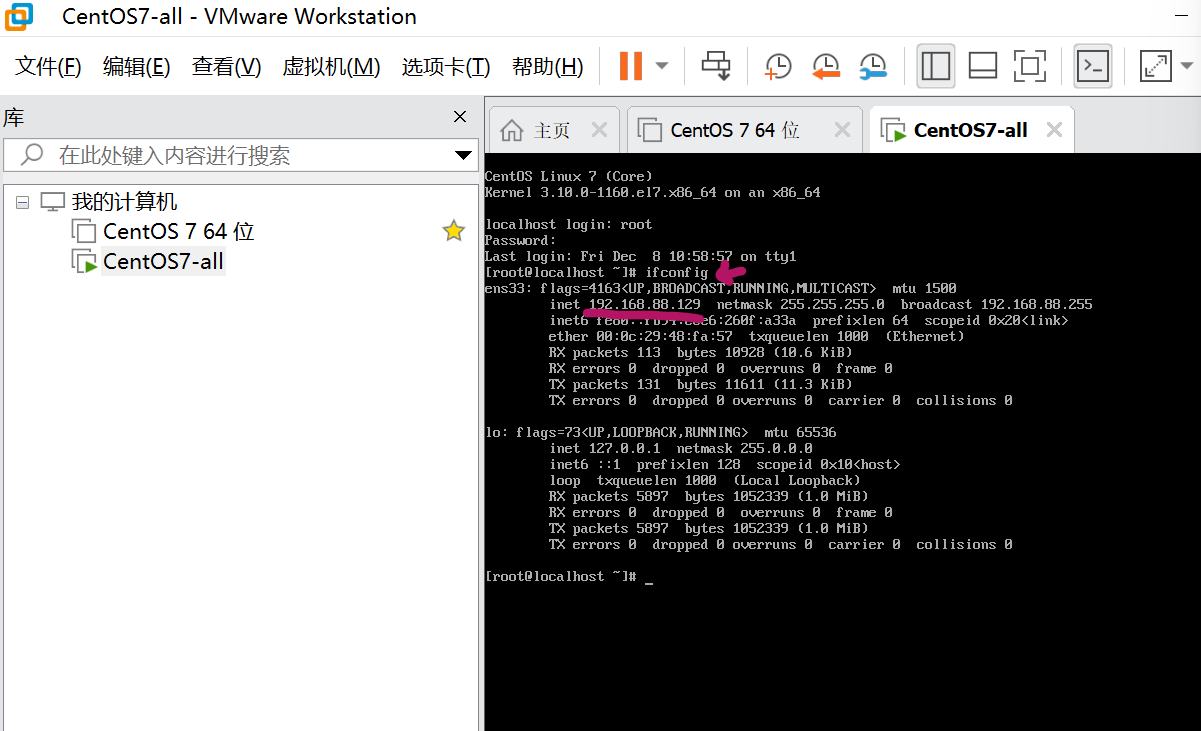This screenshot has height=731, width=1201.
Task: Close the CentOS7-all tab
Action: [x=1052, y=130]
